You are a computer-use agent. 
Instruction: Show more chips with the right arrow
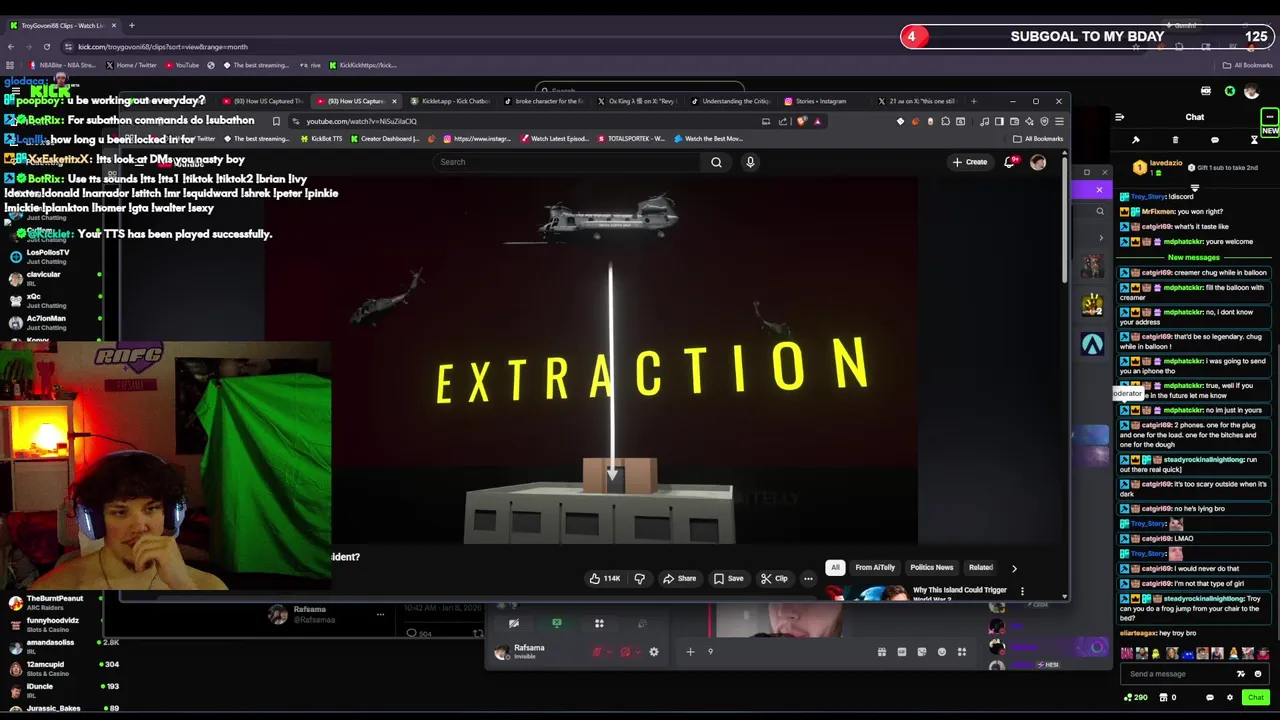[x=1014, y=568]
